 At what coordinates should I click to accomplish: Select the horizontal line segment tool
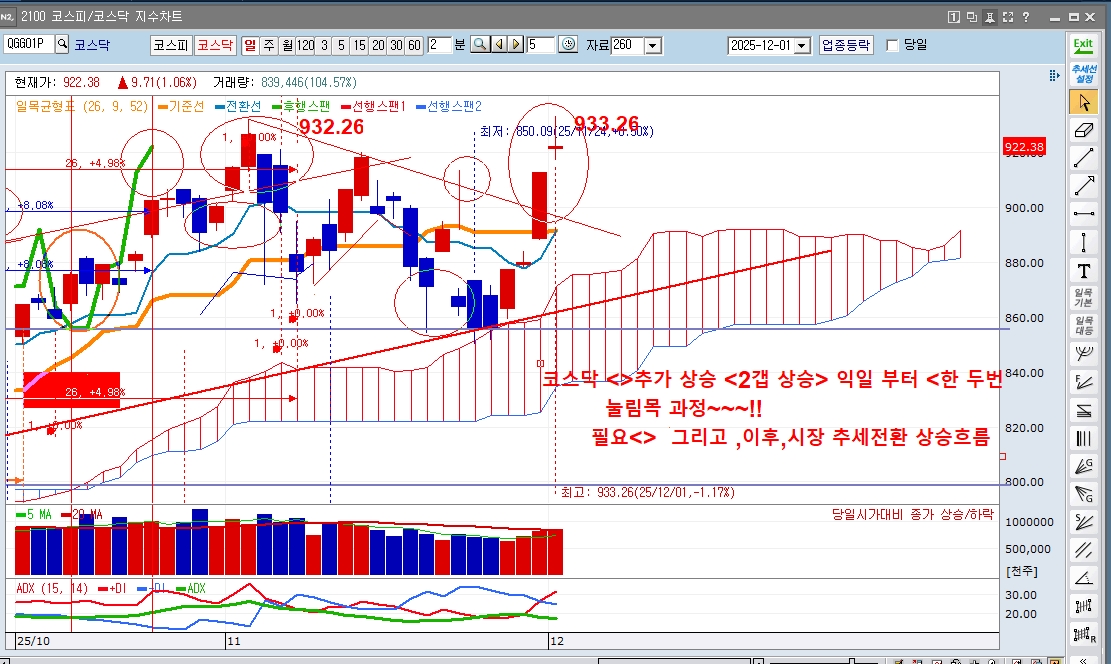(1083, 214)
